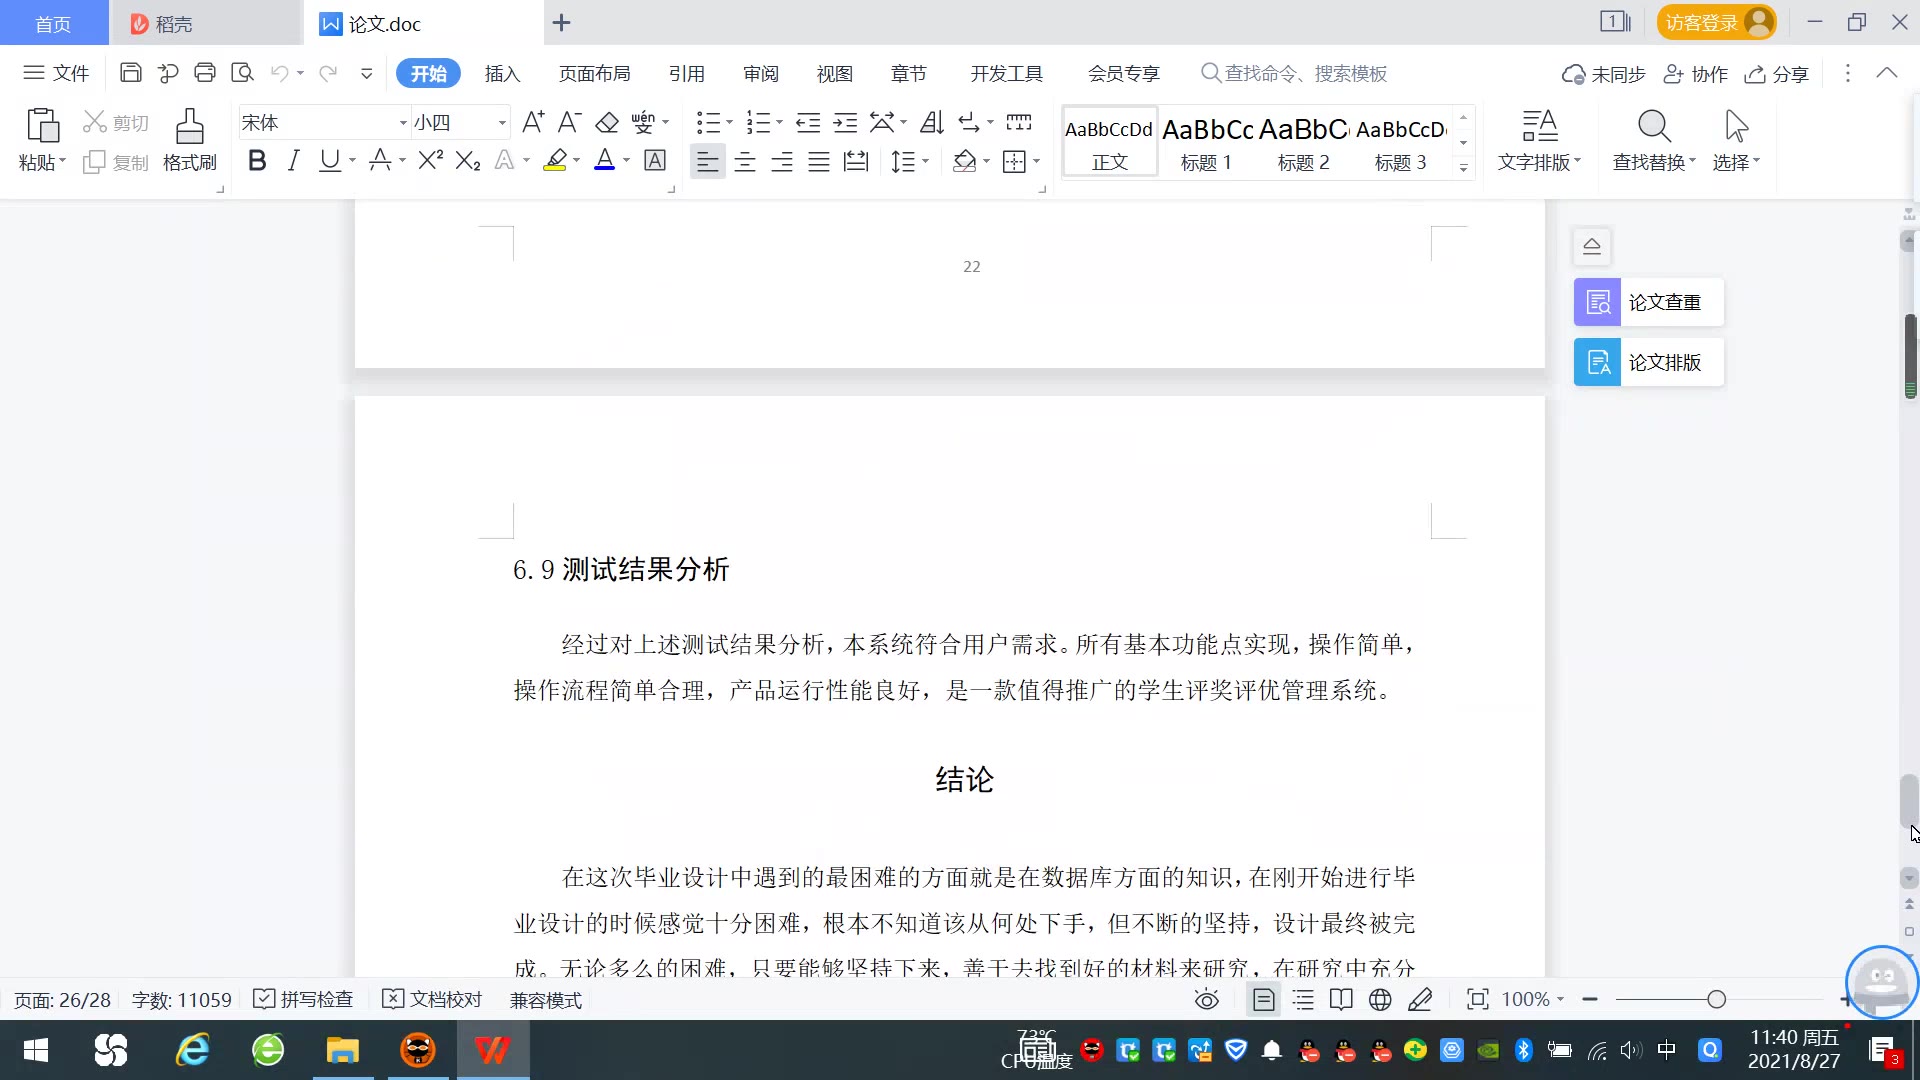Toggle Italic formatting
Image resolution: width=1920 pixels, height=1080 pixels.
pos(293,161)
